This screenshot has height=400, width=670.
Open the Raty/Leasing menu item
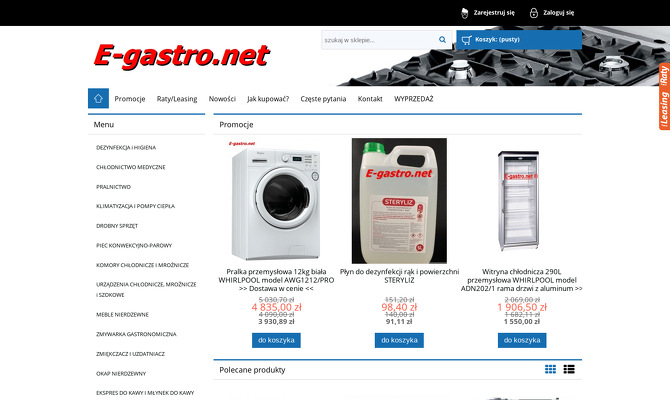pos(177,99)
